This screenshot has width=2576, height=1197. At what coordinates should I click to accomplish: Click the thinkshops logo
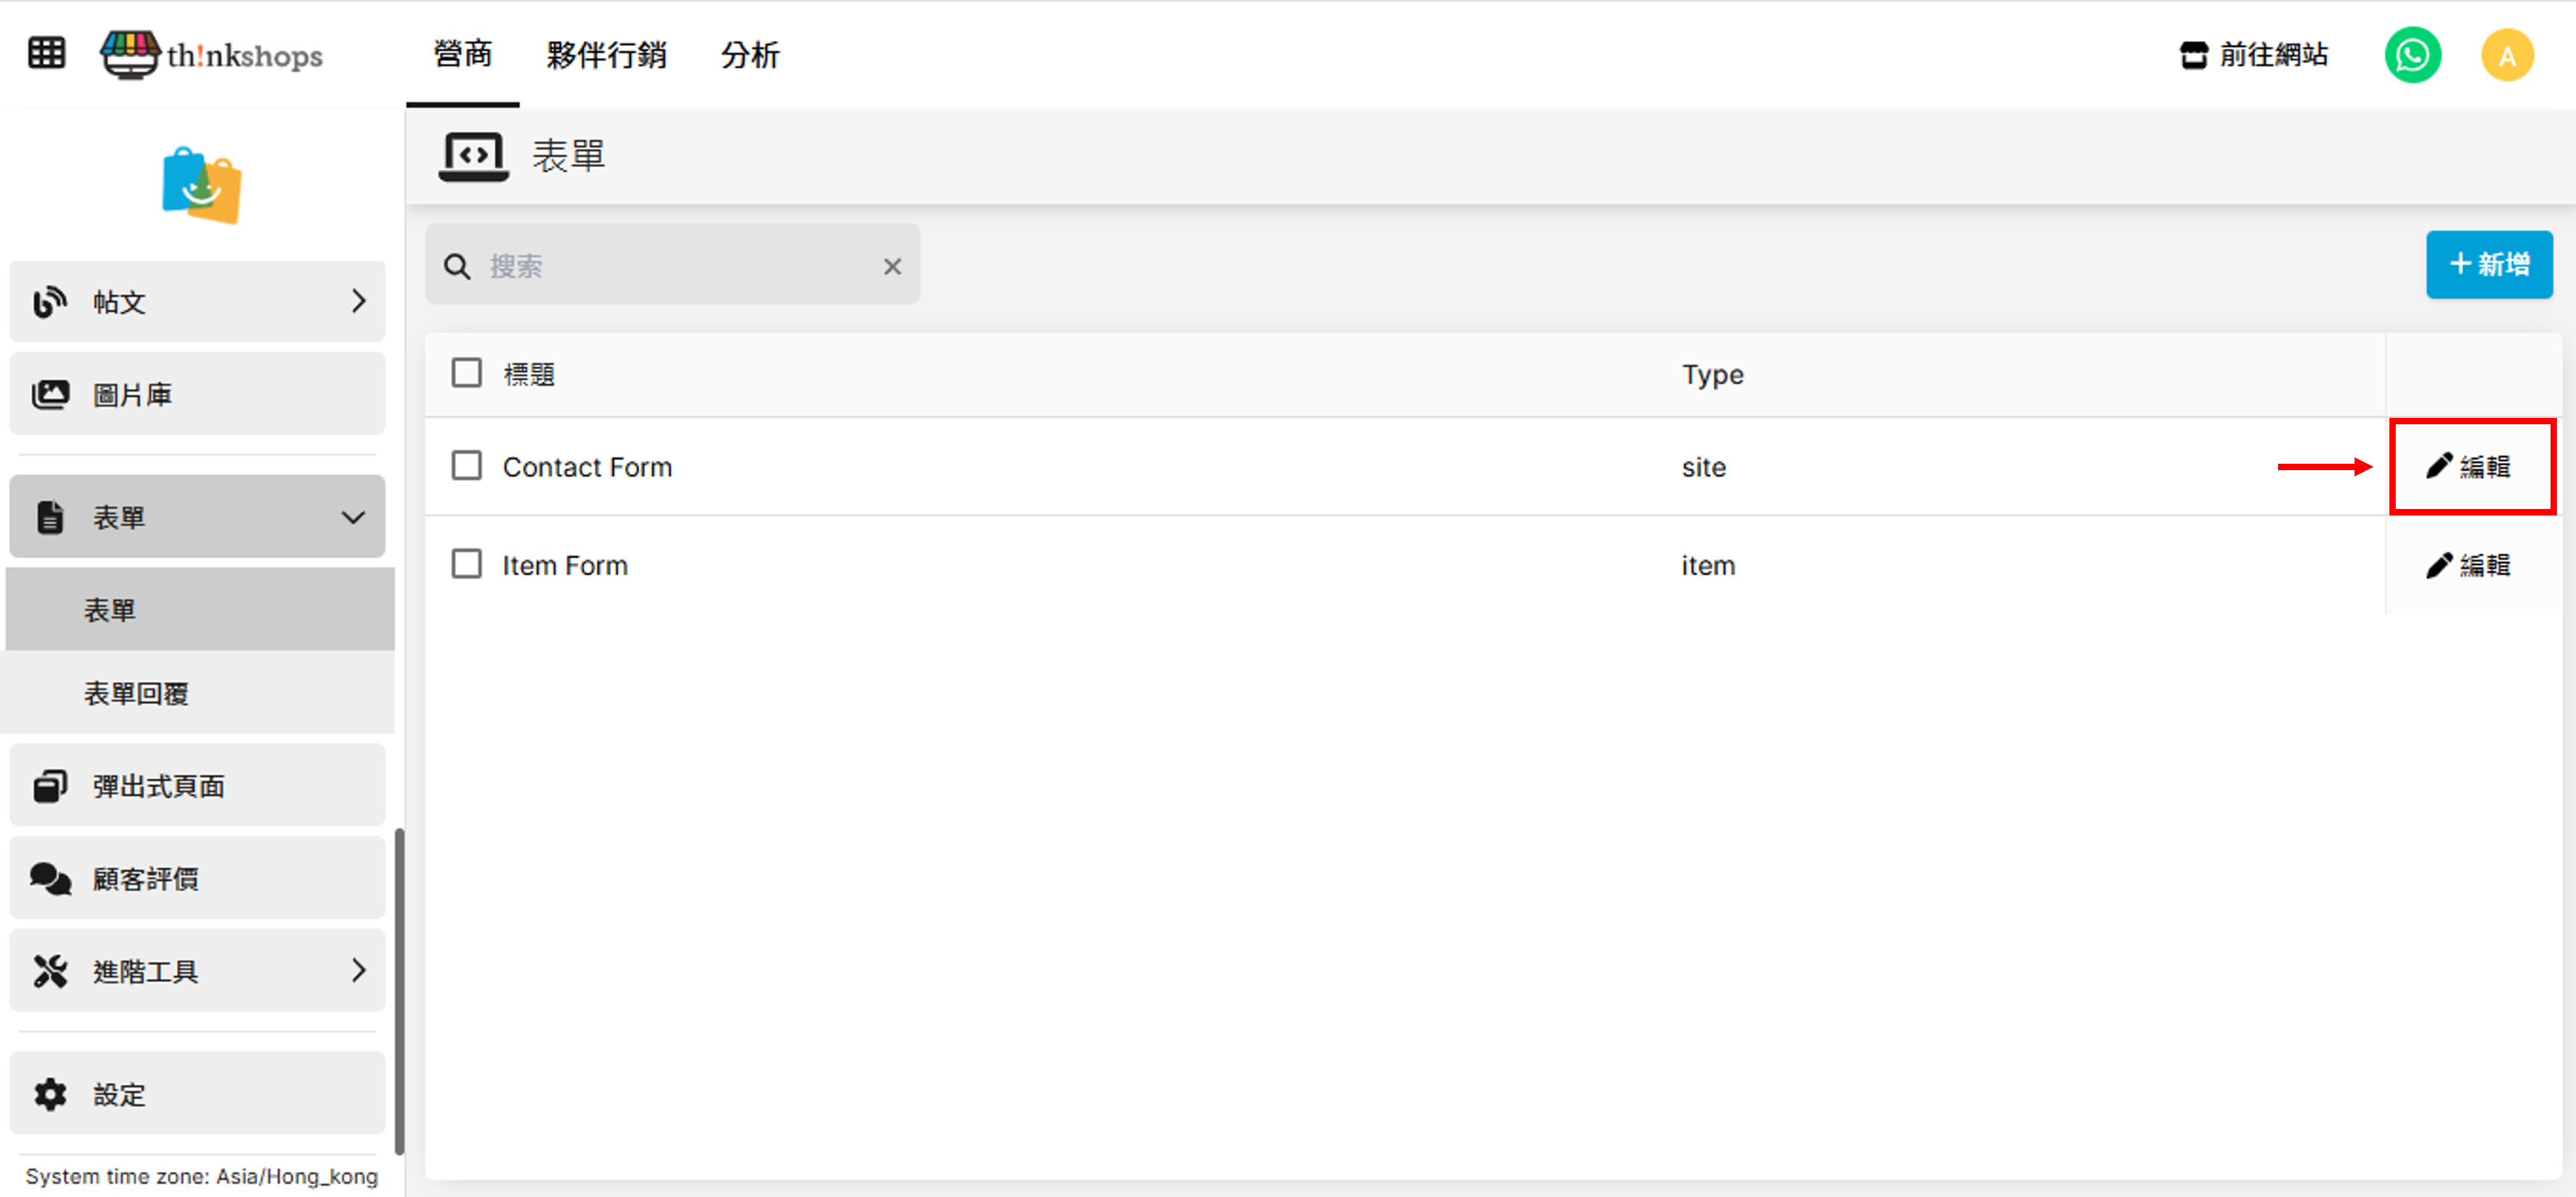(212, 55)
